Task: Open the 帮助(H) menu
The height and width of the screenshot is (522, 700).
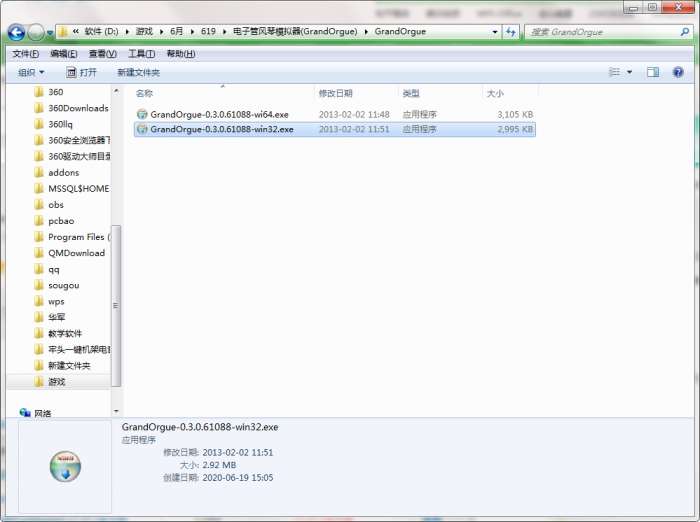Action: point(181,54)
